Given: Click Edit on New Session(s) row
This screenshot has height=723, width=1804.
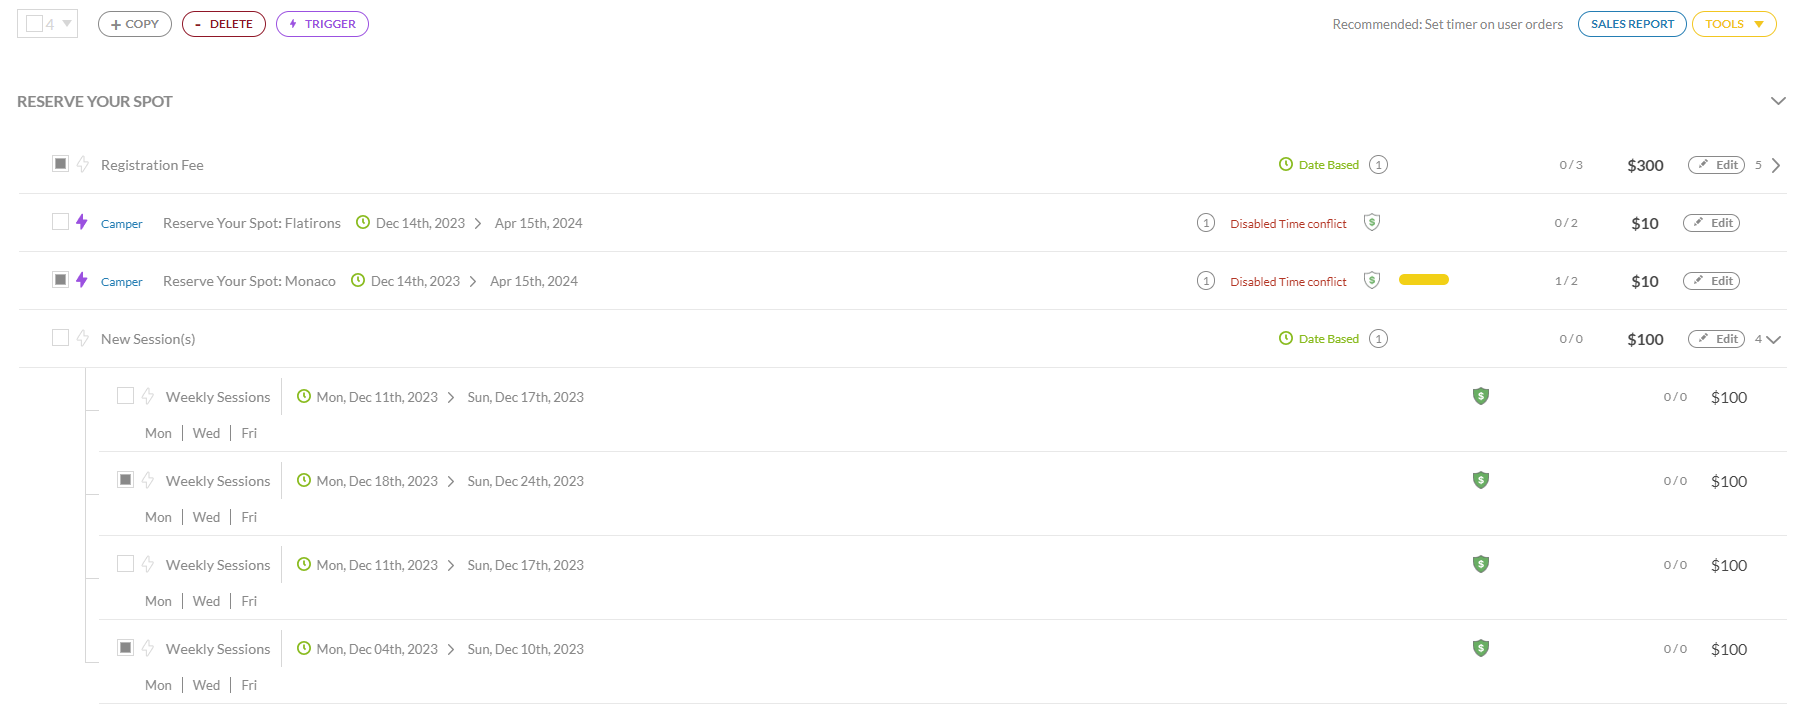Looking at the screenshot, I should (1716, 339).
